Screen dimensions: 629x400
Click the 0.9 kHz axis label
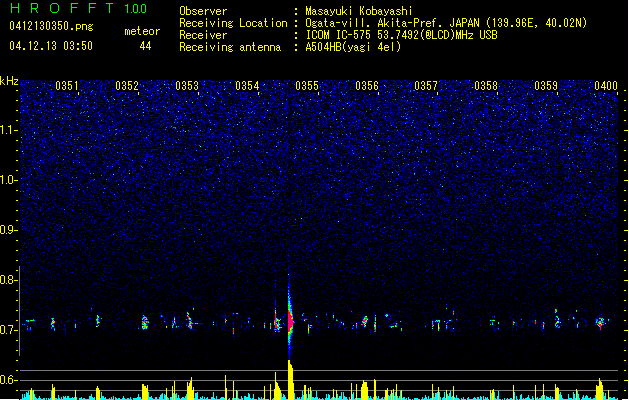click(8, 230)
